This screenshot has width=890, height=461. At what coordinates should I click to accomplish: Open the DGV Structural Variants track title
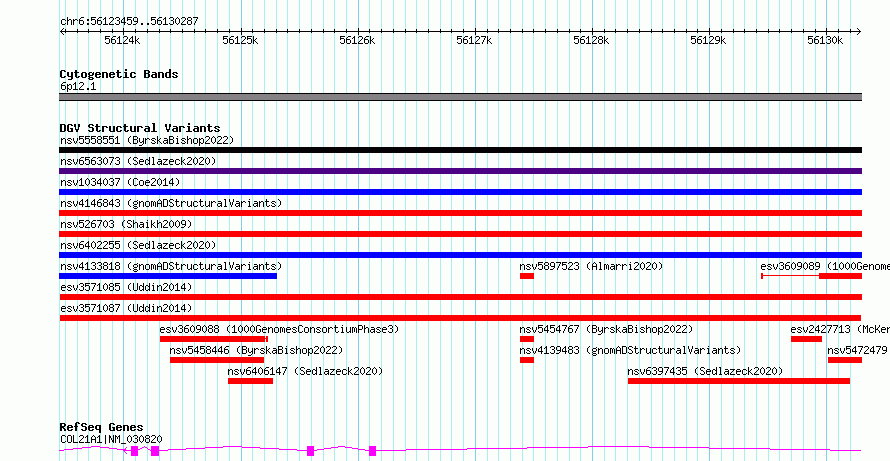(x=140, y=128)
